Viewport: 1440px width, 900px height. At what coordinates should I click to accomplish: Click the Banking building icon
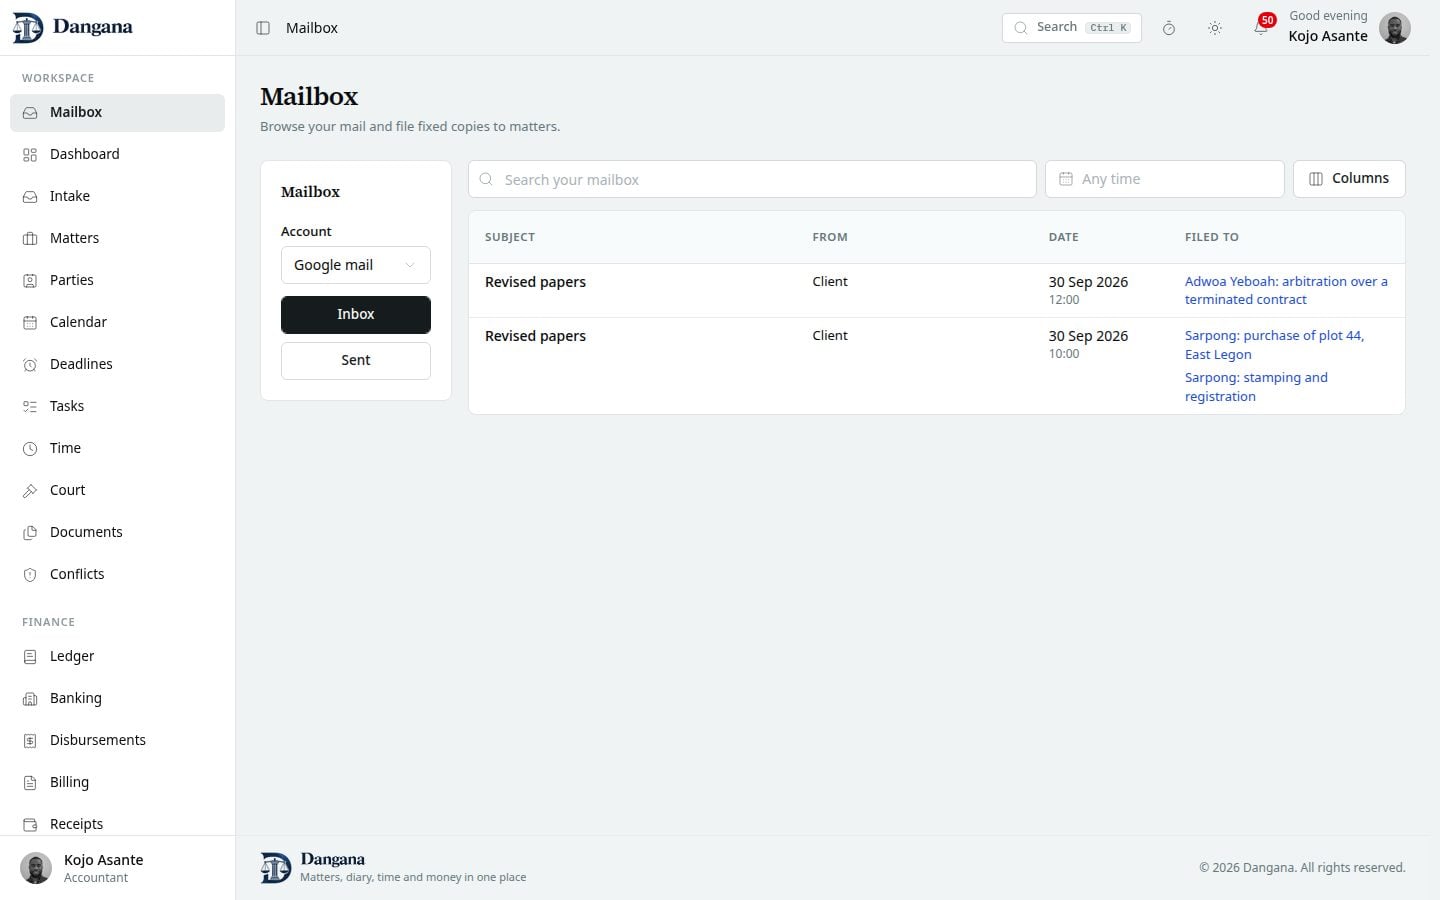[x=30, y=699]
